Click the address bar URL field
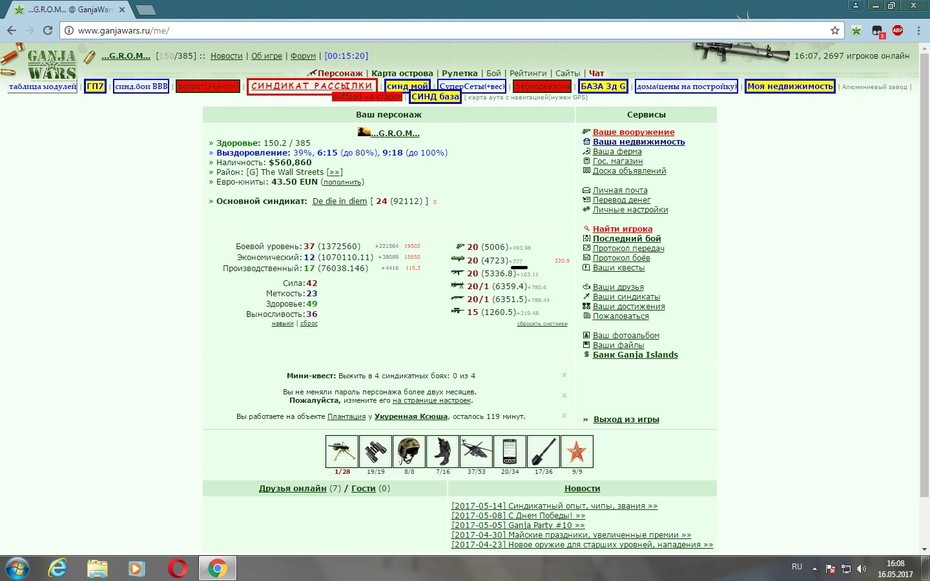930x581 pixels. 445,30
